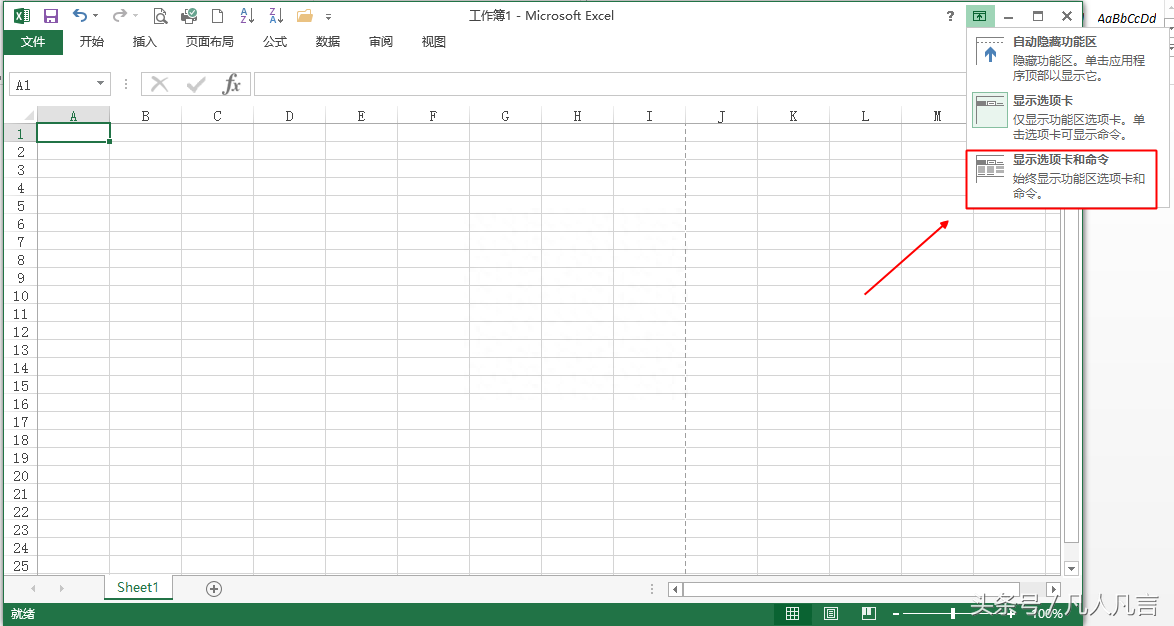
Task: Select the Save icon on Quick Access Toolbar
Action: 50,15
